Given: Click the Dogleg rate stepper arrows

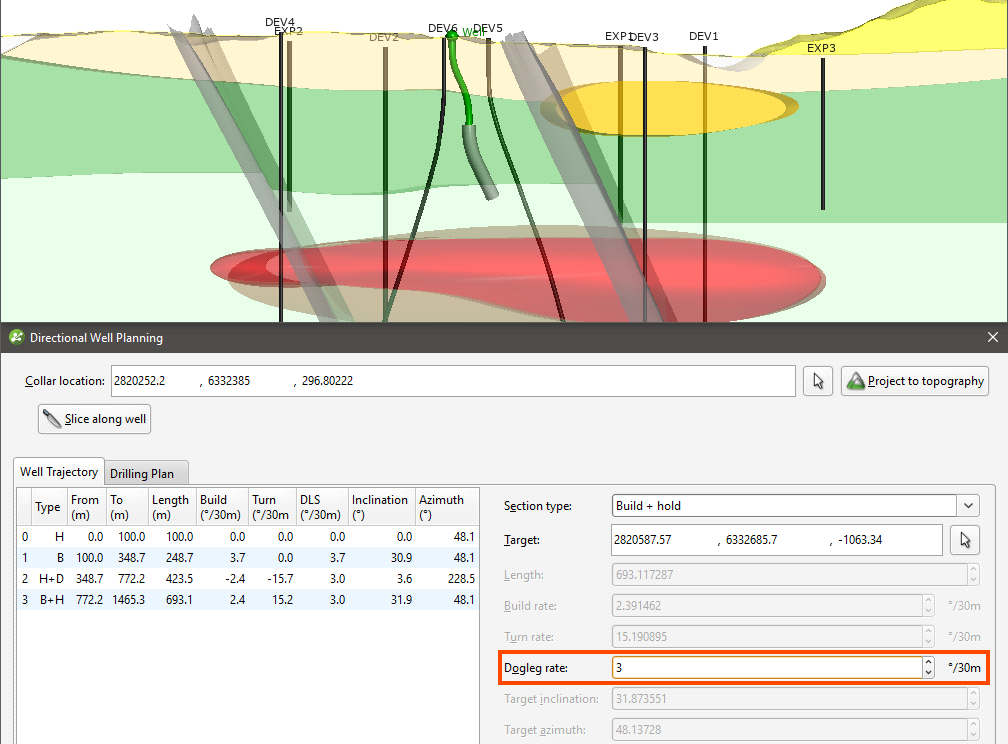Looking at the screenshot, I should 929,667.
